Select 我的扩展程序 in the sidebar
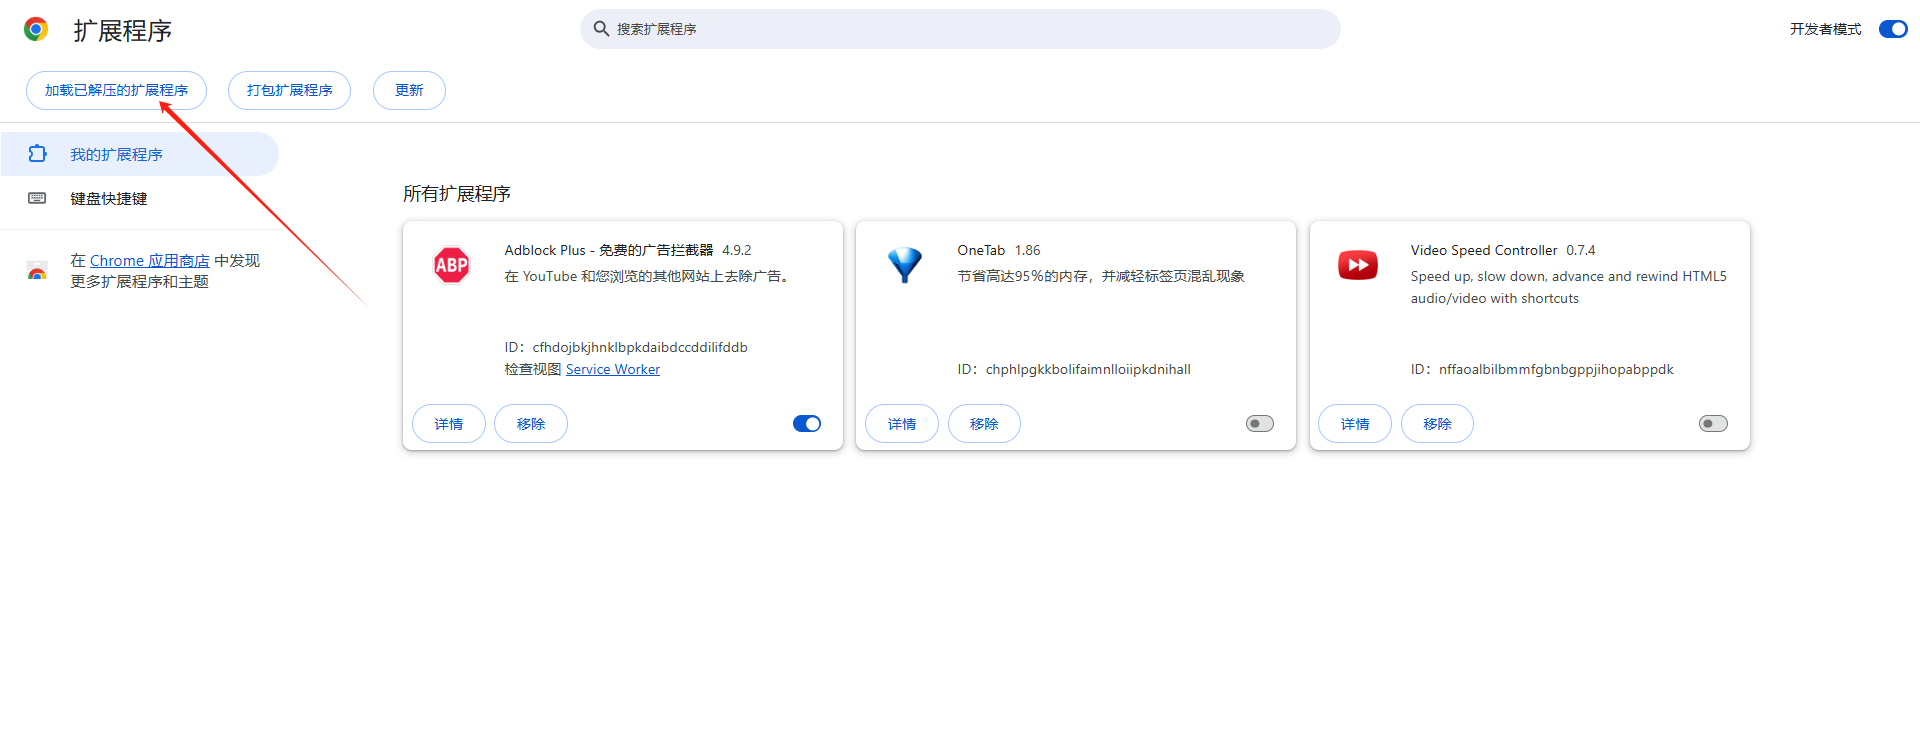Image resolution: width=1920 pixels, height=739 pixels. [x=116, y=155]
